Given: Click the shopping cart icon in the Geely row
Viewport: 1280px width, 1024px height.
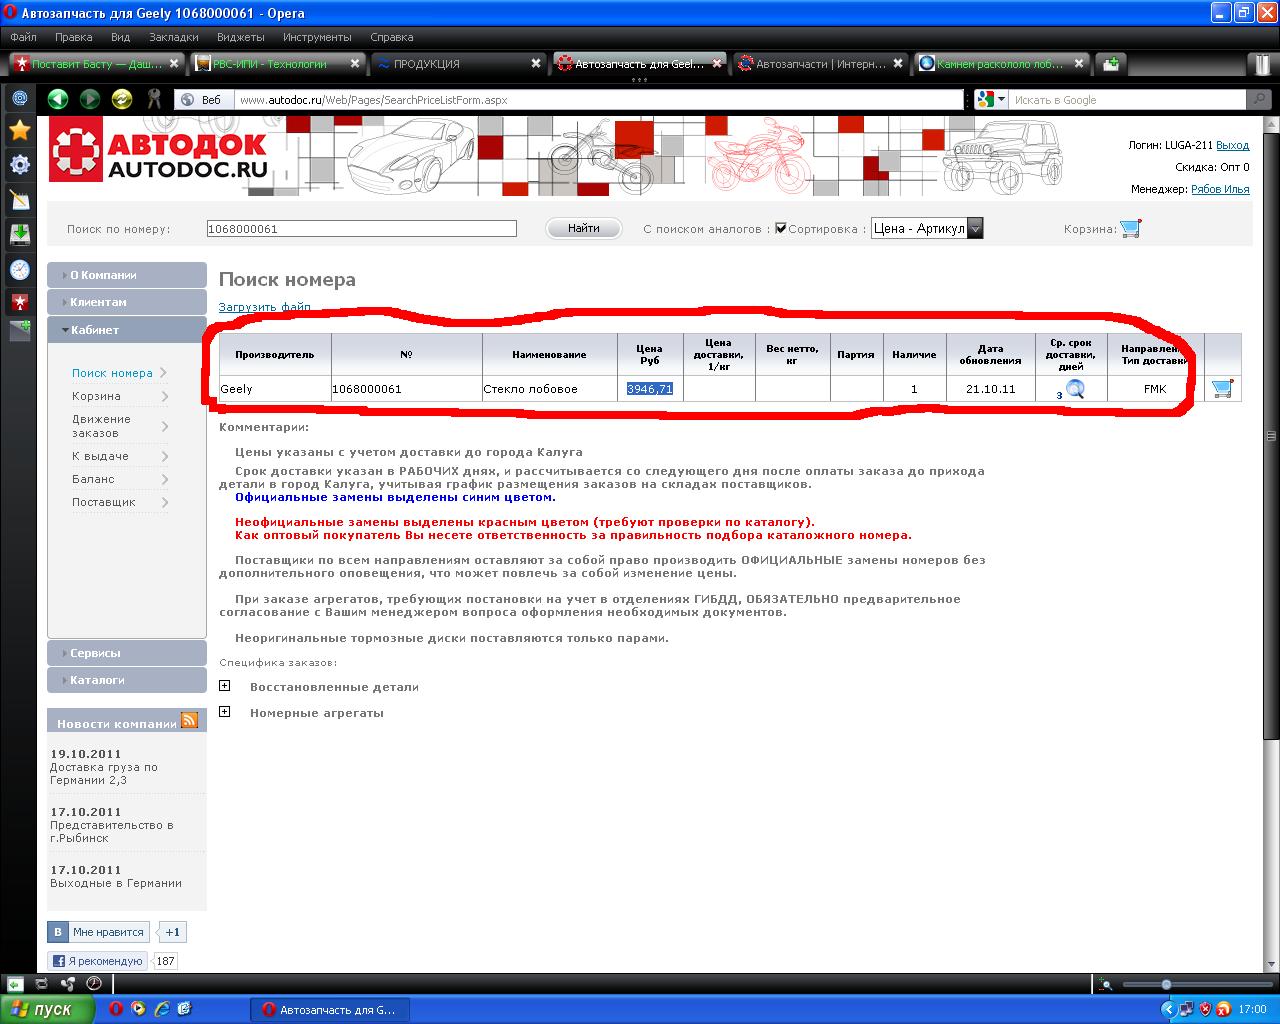Looking at the screenshot, I should tap(1221, 389).
